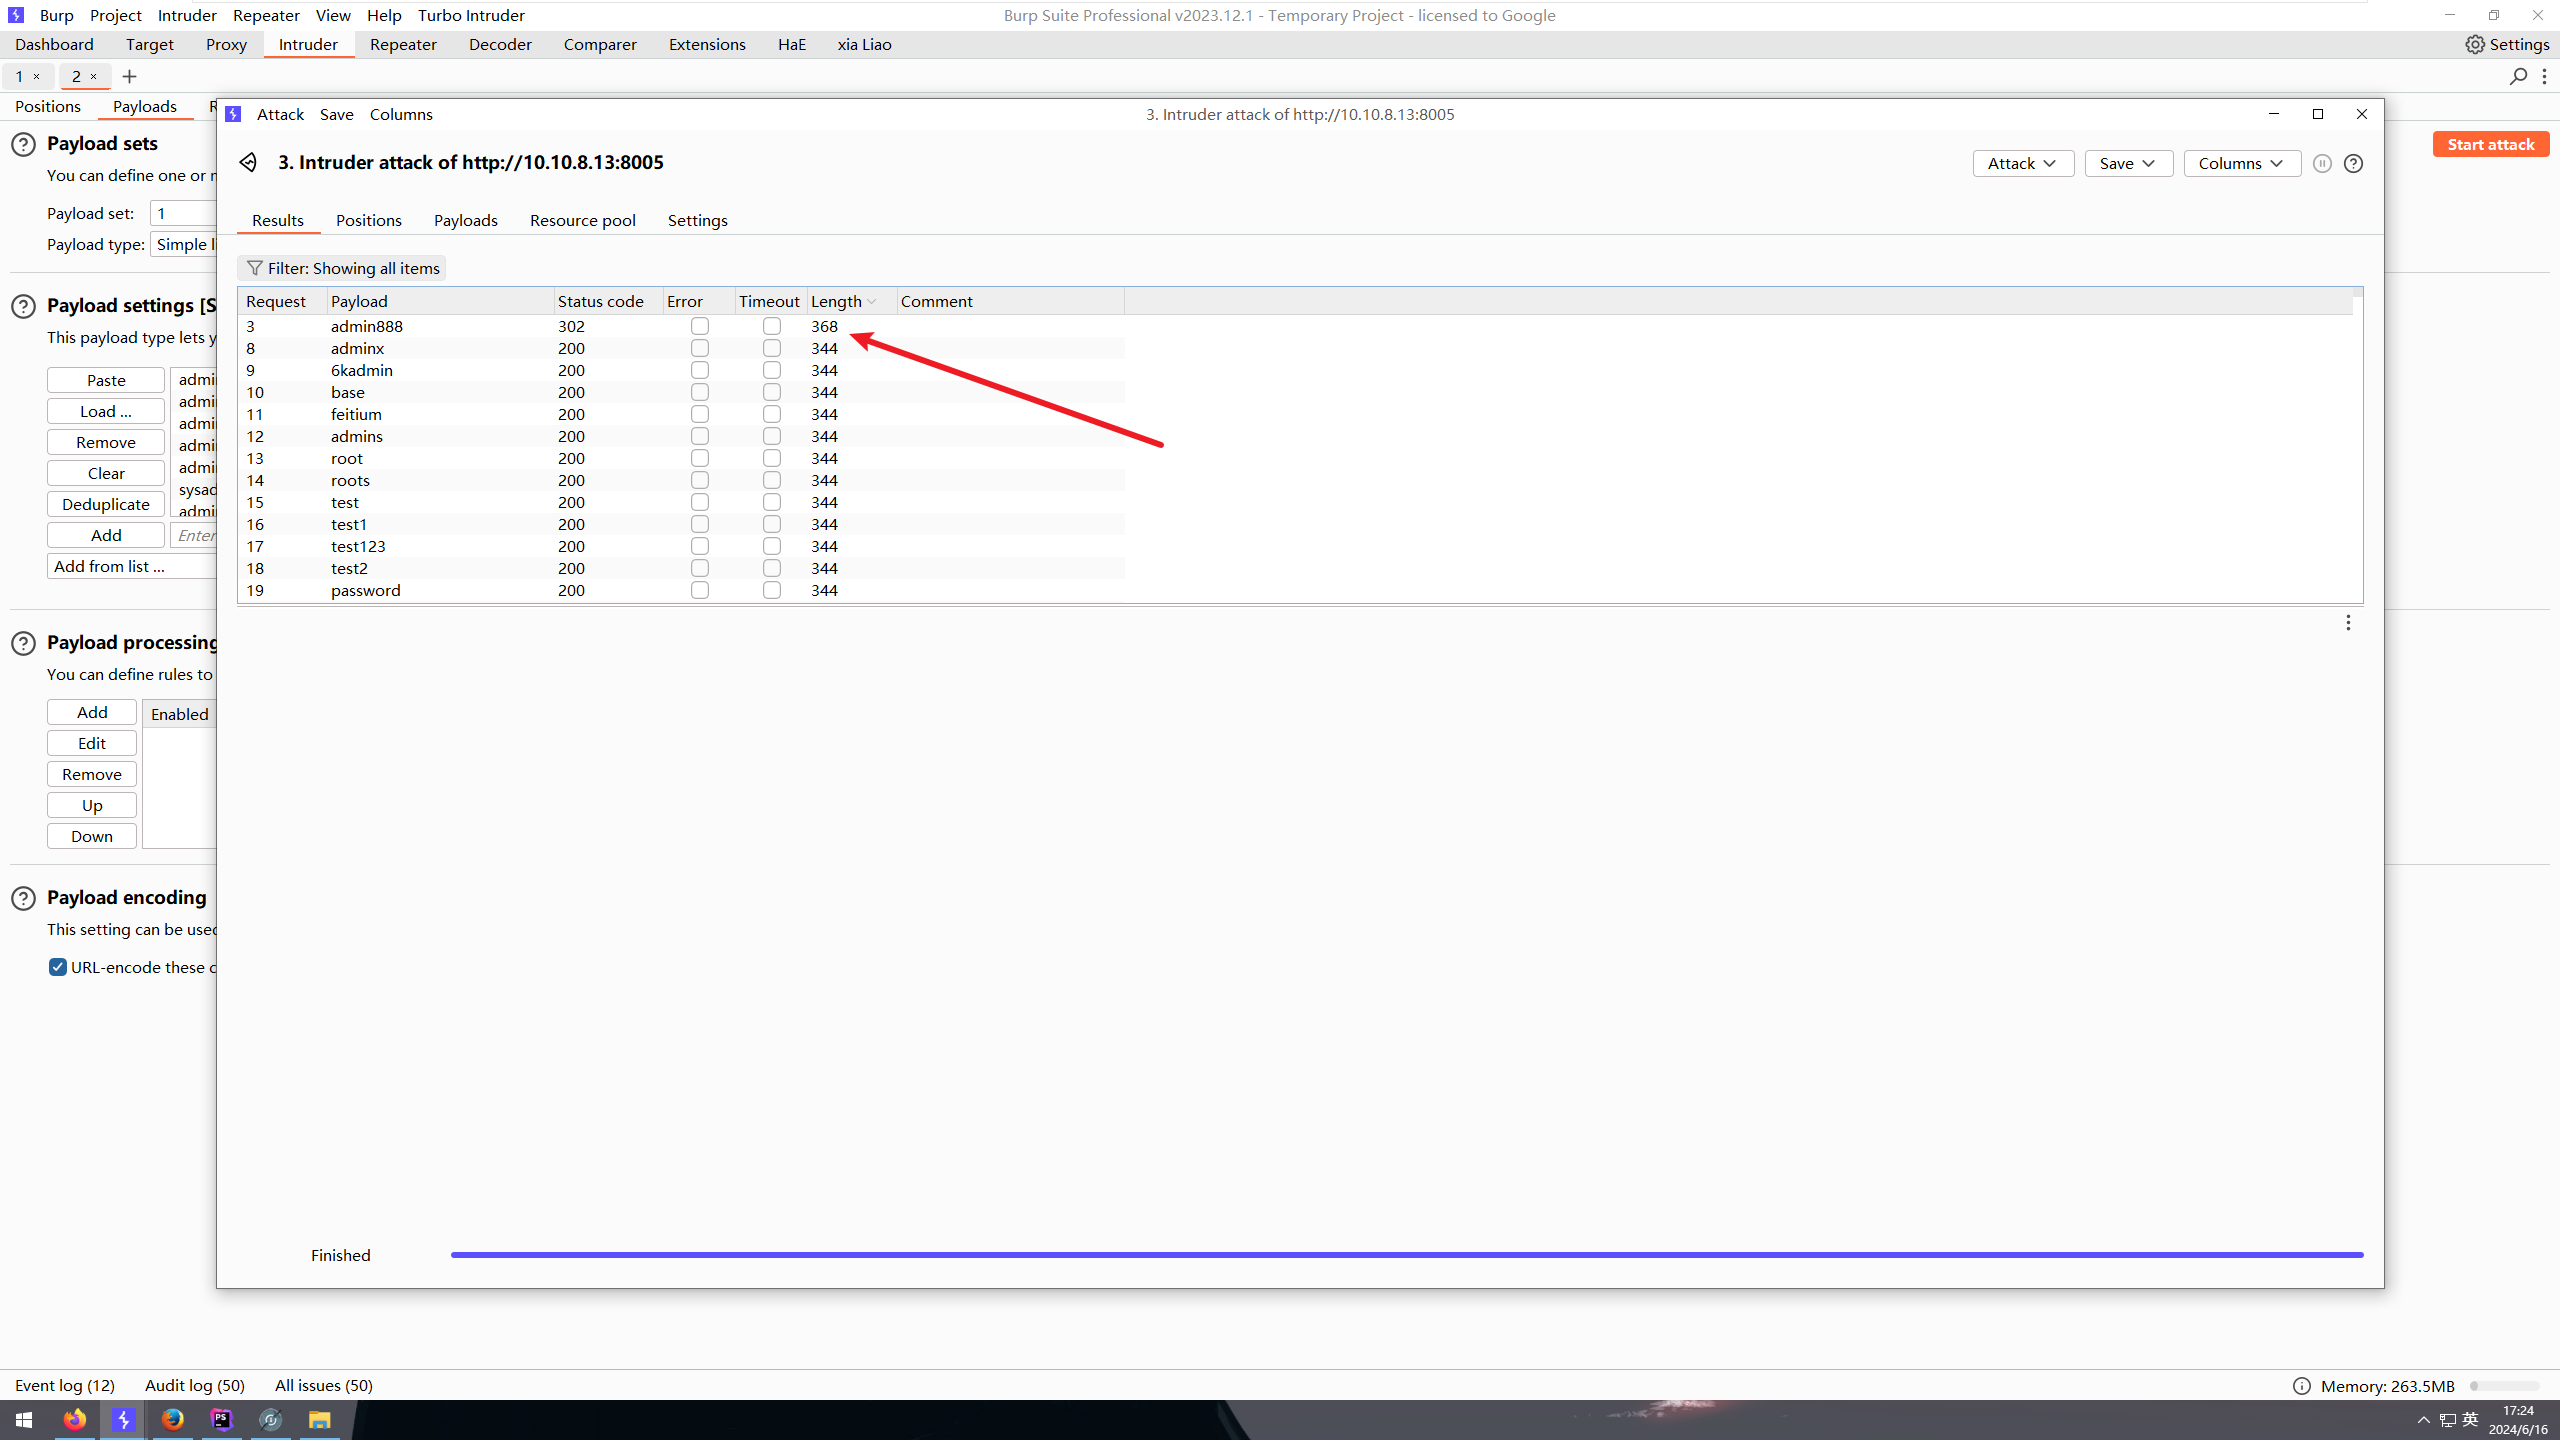
Task: Open the Audit log (50) panel
Action: 195,1385
